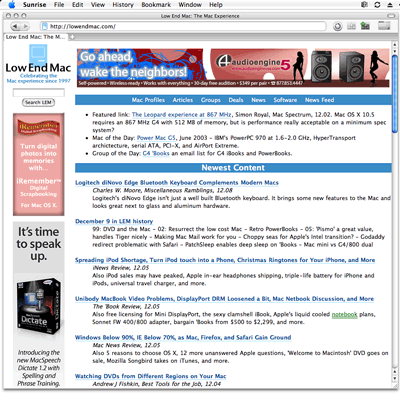Click the menu bar sync arrows icon
The height and width of the screenshot is (400, 400).
click(x=377, y=5)
